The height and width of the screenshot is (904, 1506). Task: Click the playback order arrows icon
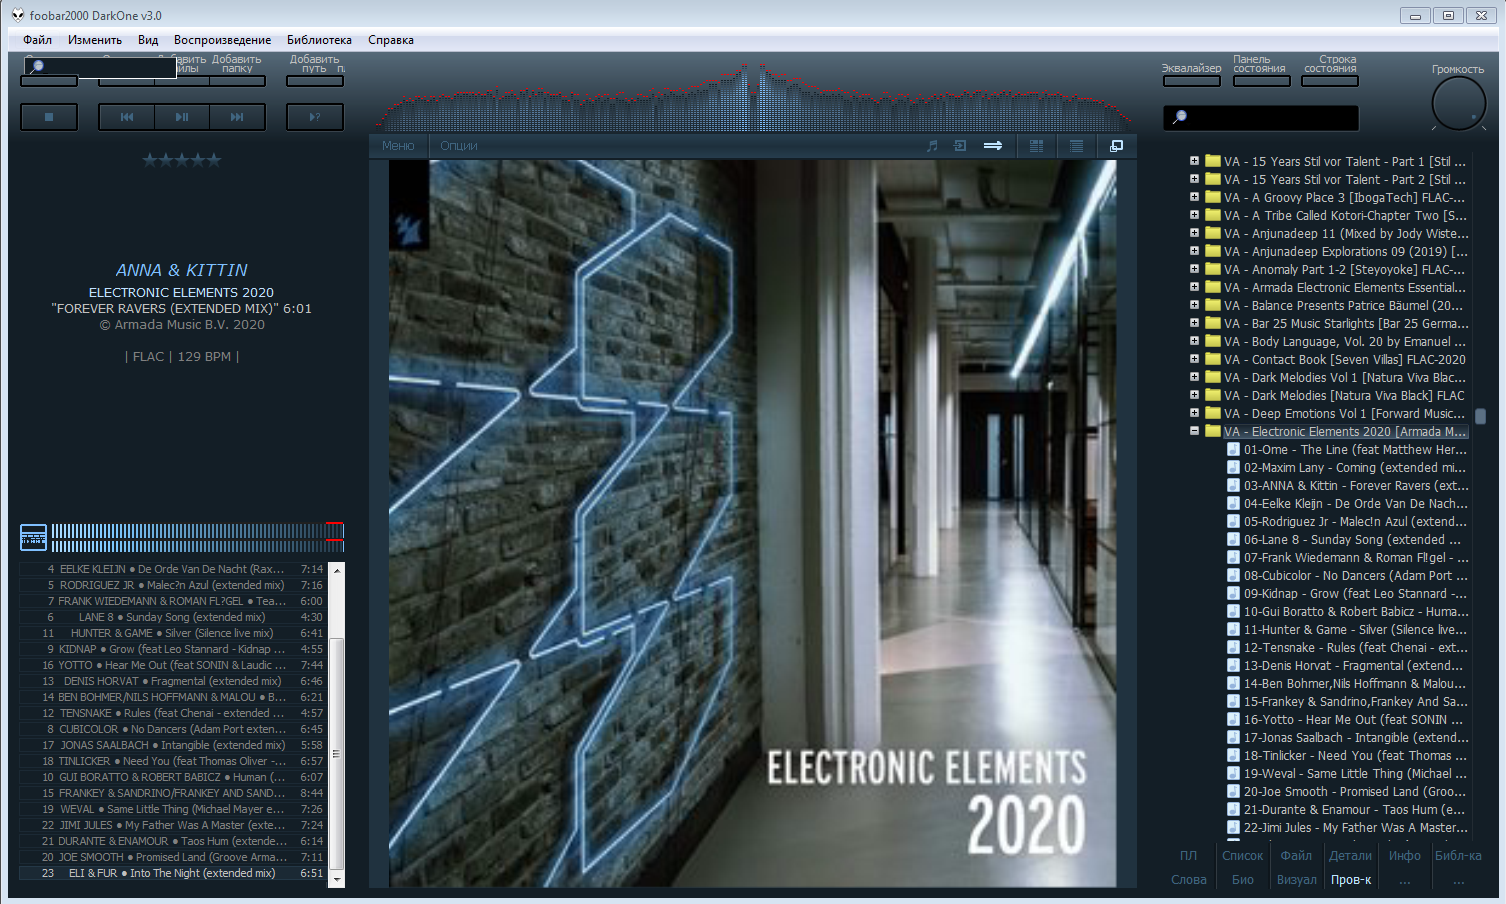pyautogui.click(x=993, y=146)
